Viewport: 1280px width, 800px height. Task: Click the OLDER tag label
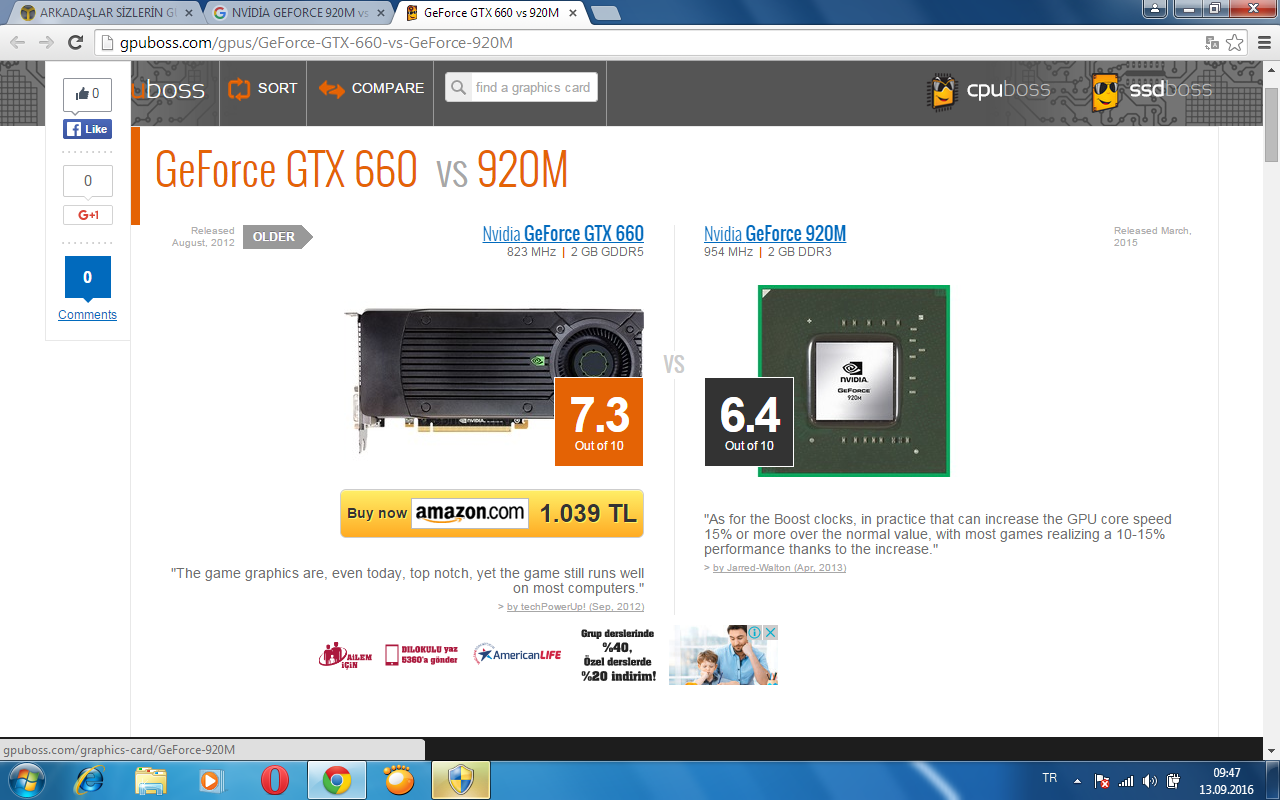[278, 237]
